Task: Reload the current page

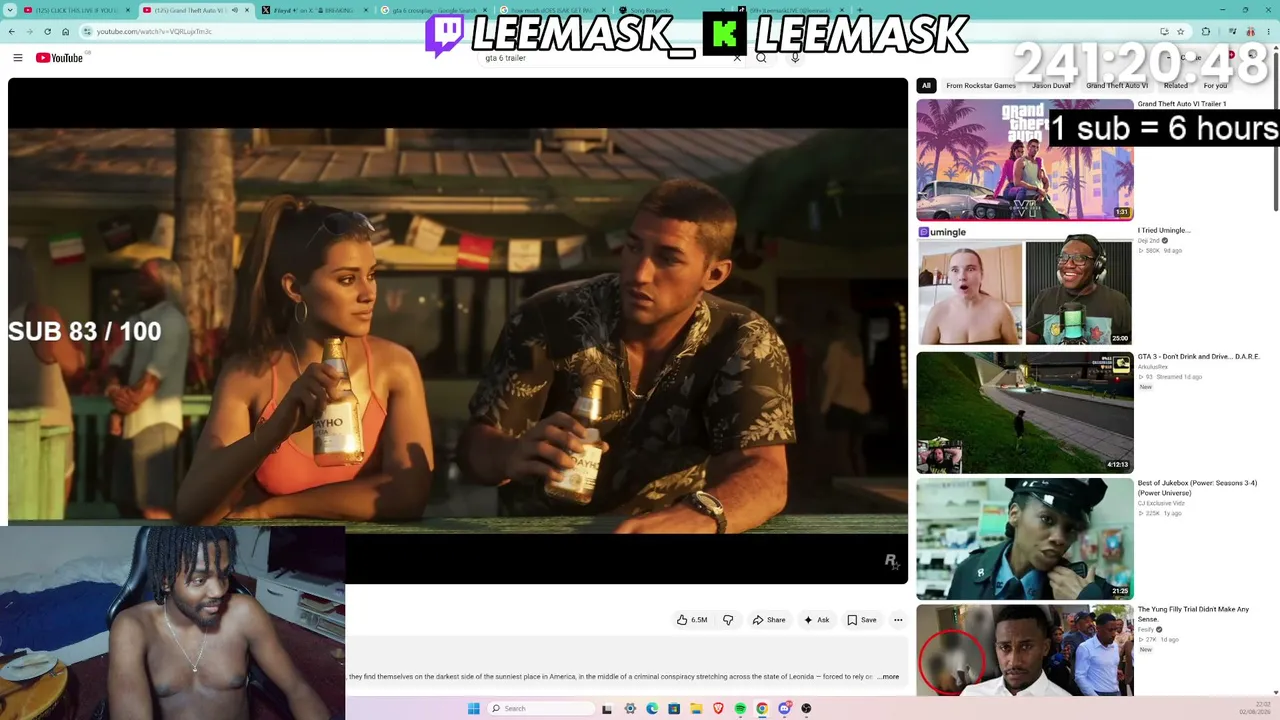Action: tap(47, 31)
